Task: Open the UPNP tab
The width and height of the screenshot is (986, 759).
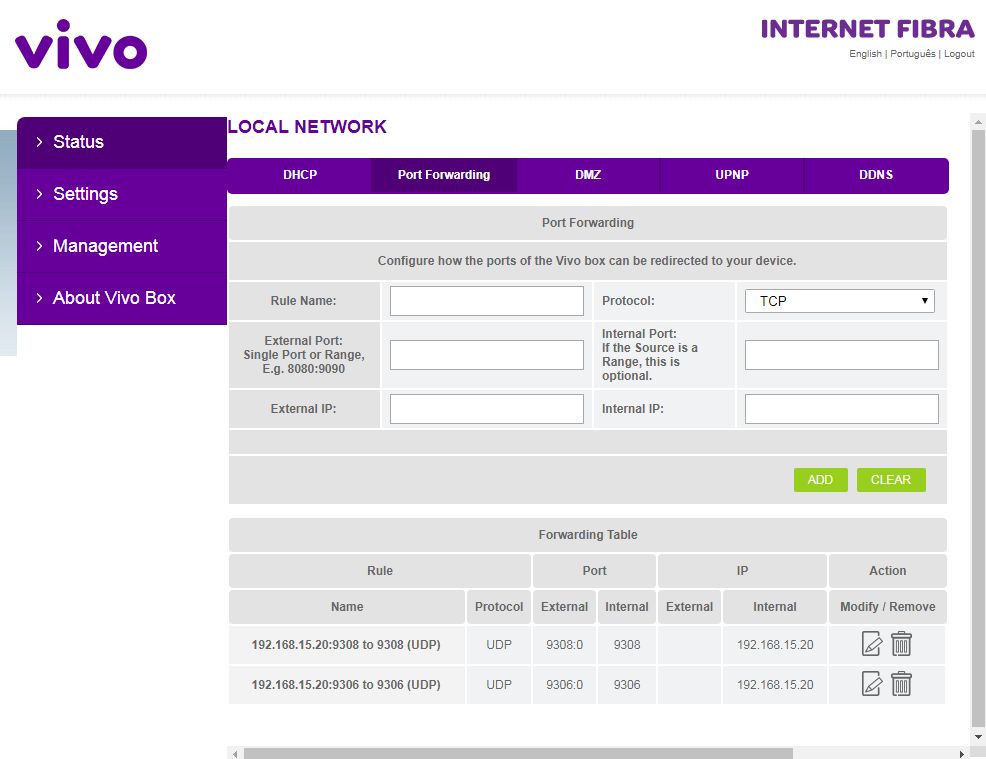Action: click(x=732, y=175)
